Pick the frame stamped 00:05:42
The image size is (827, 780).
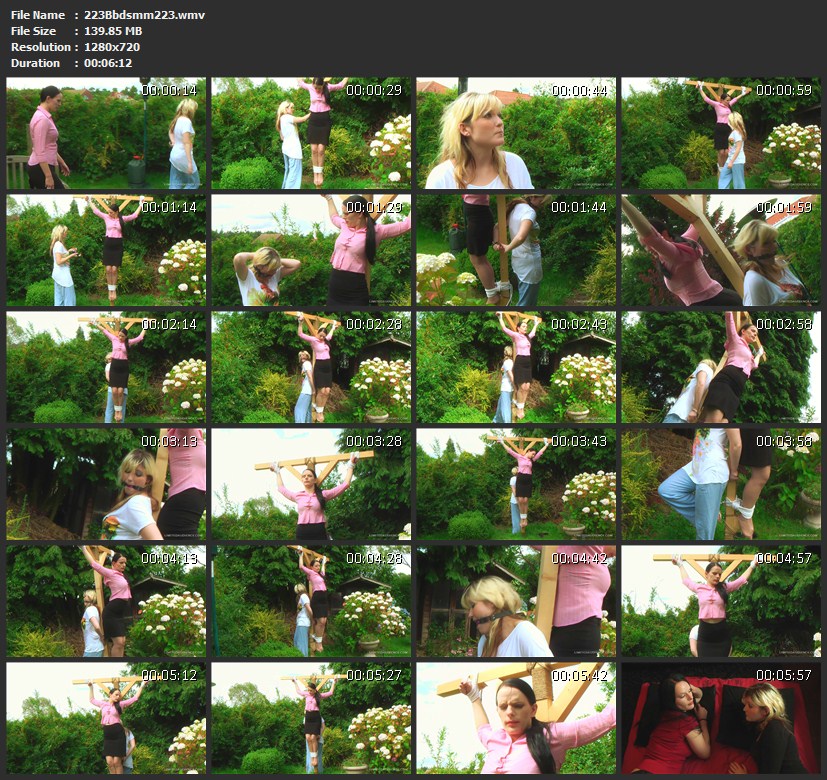coord(516,719)
